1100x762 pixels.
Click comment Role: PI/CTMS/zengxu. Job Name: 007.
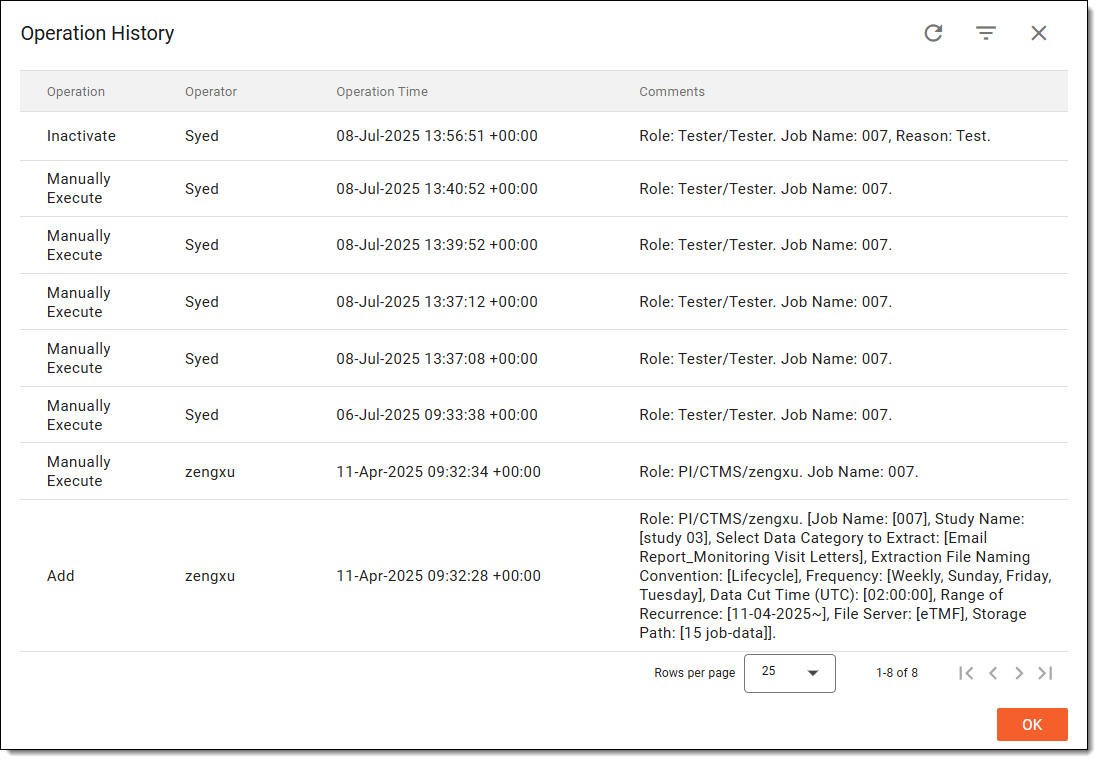point(779,472)
